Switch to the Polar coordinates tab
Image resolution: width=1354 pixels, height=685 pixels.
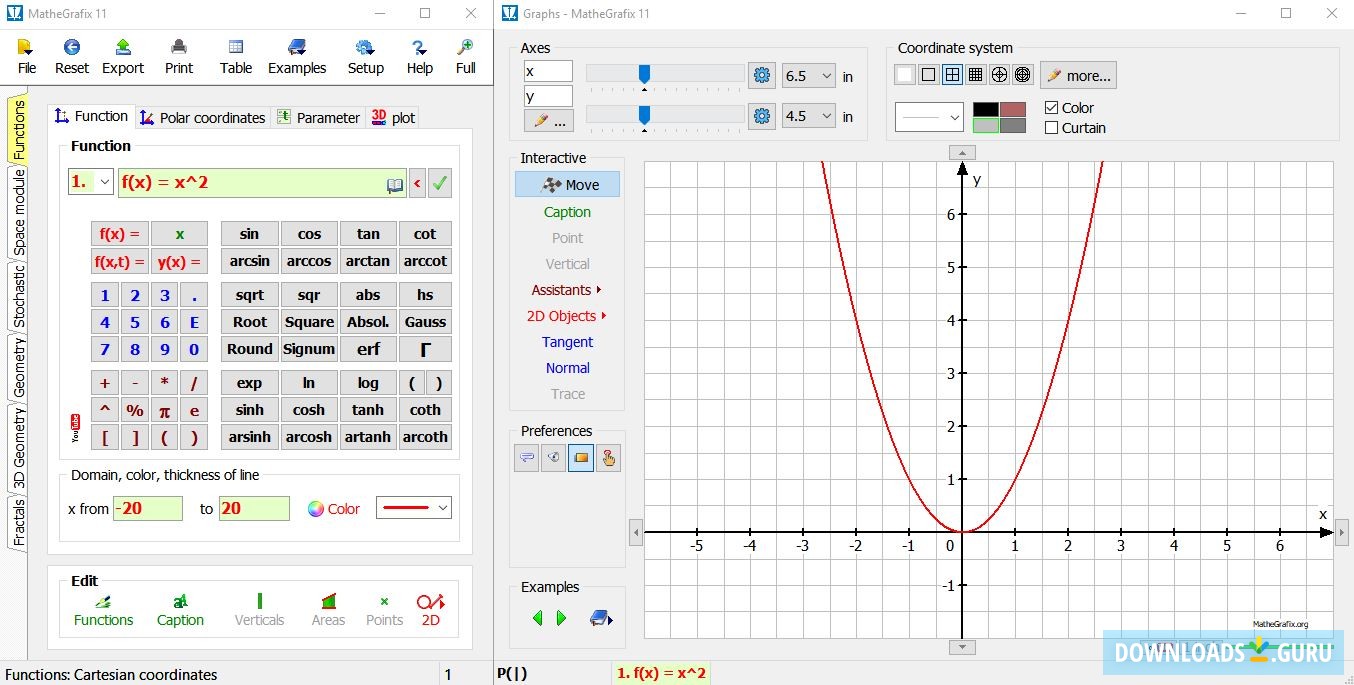click(x=202, y=117)
